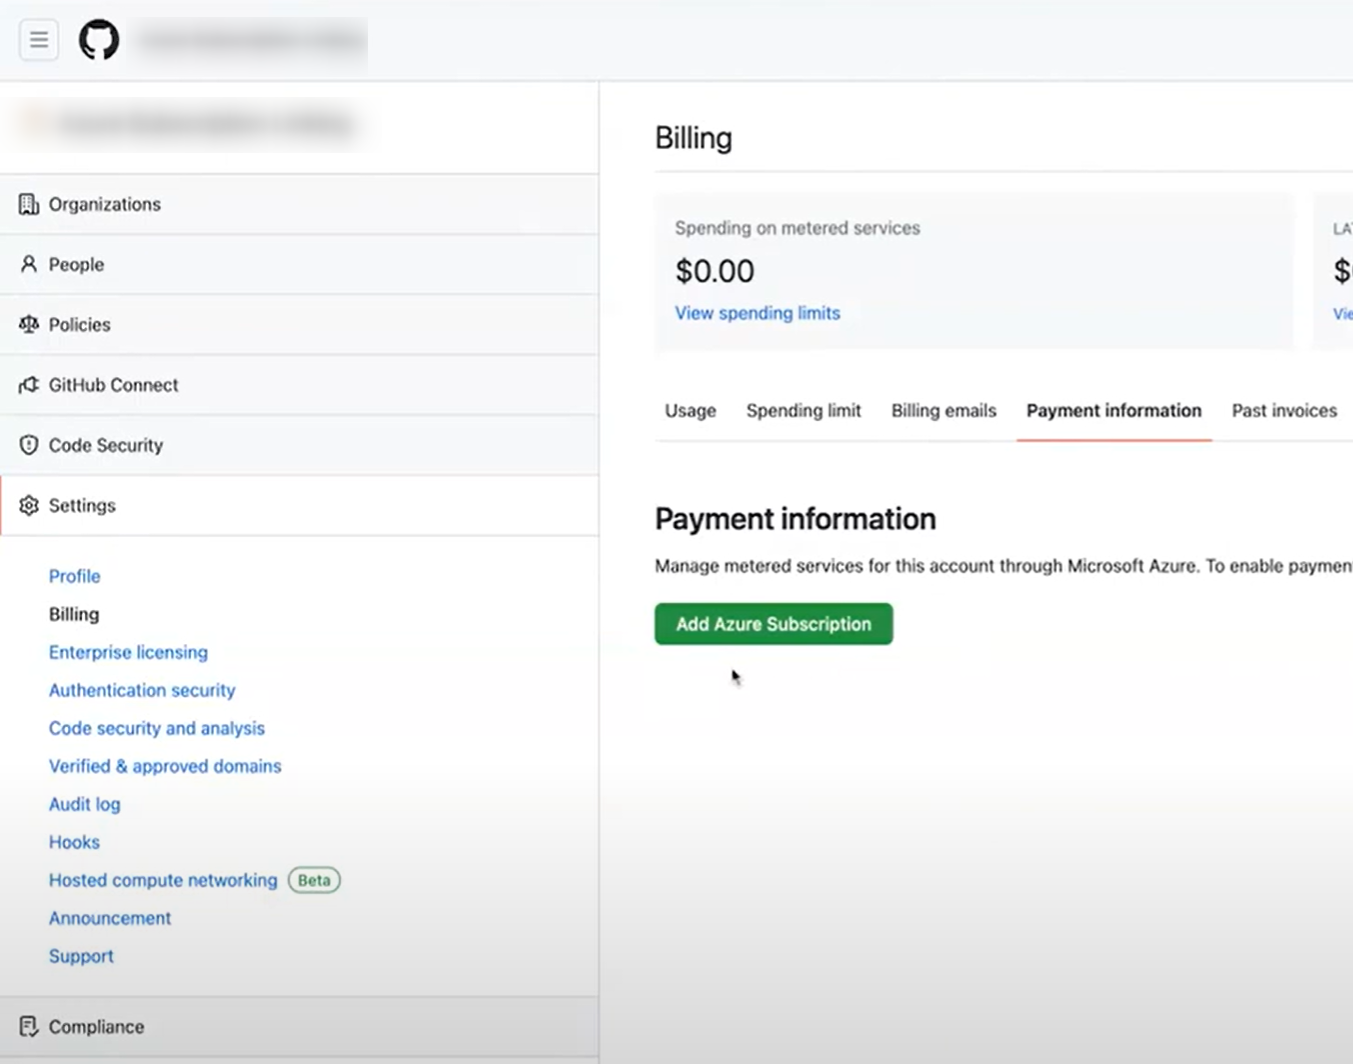
Task: Click the Support link in sidebar
Action: click(81, 956)
